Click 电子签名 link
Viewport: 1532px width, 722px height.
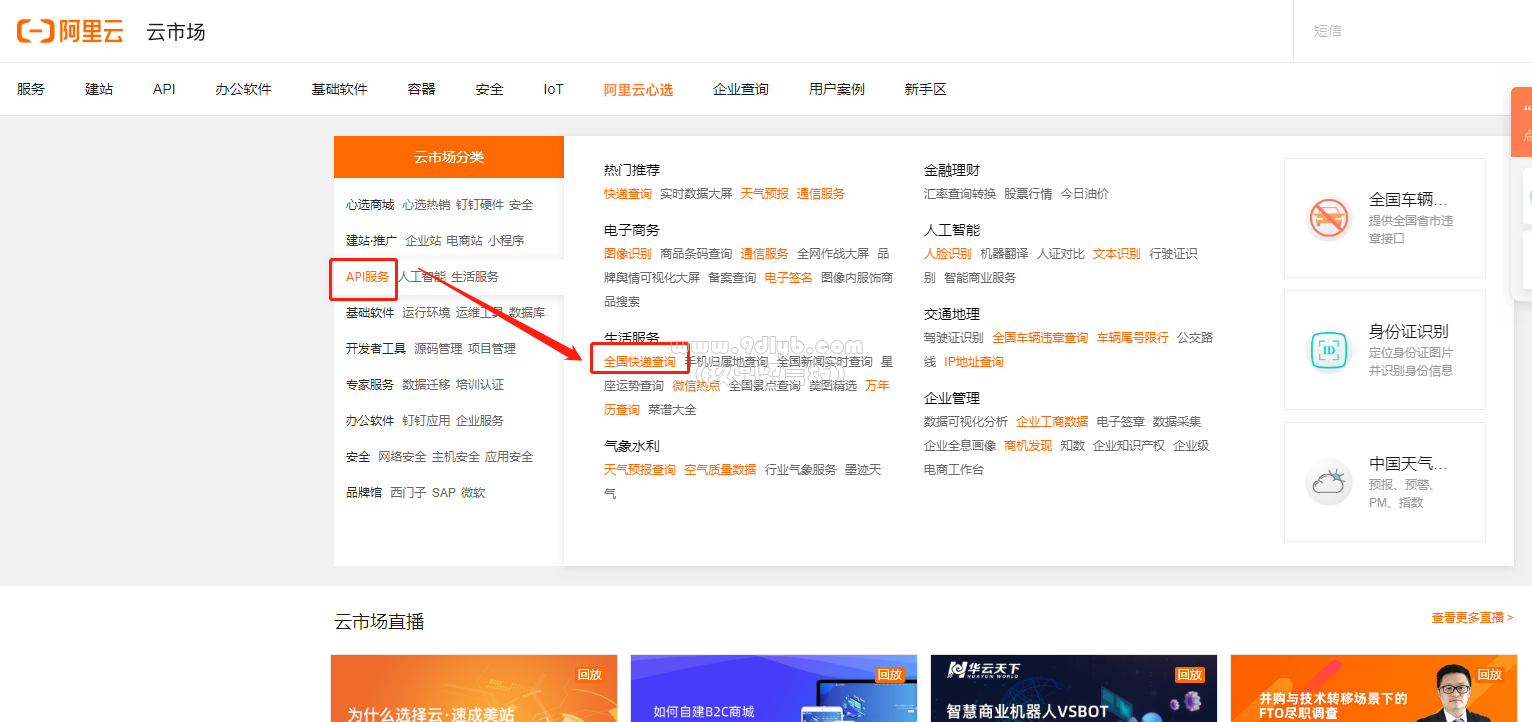click(x=789, y=278)
